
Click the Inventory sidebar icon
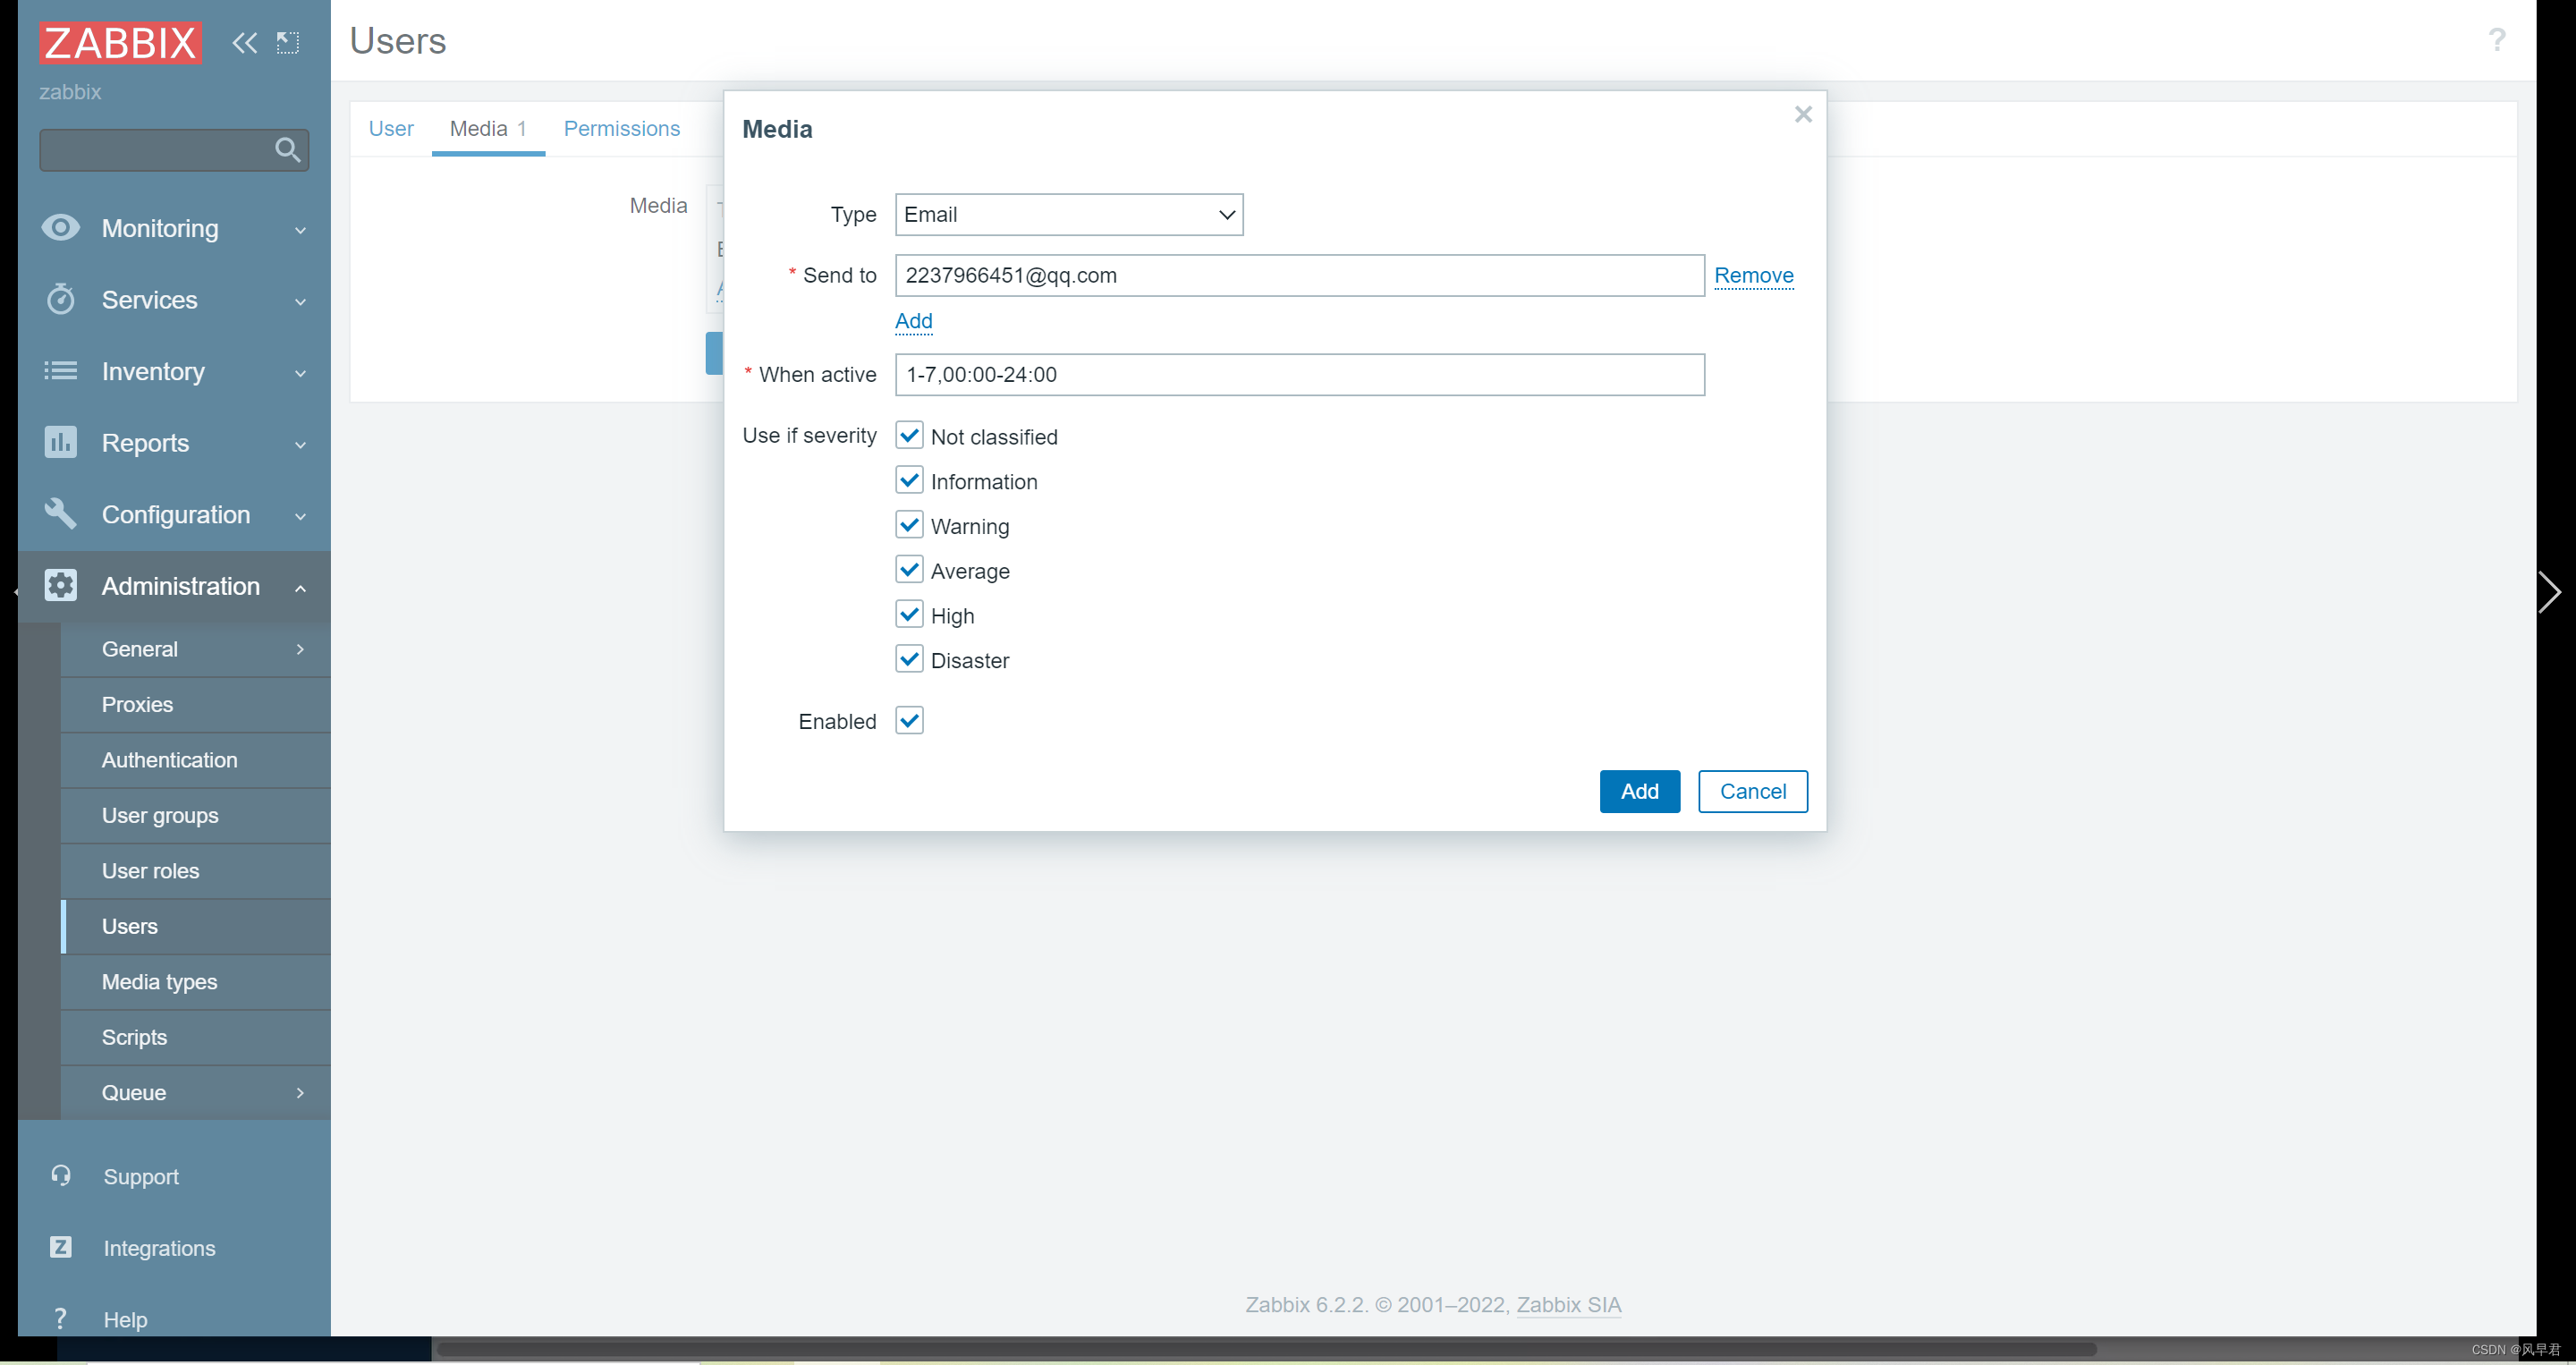(62, 371)
